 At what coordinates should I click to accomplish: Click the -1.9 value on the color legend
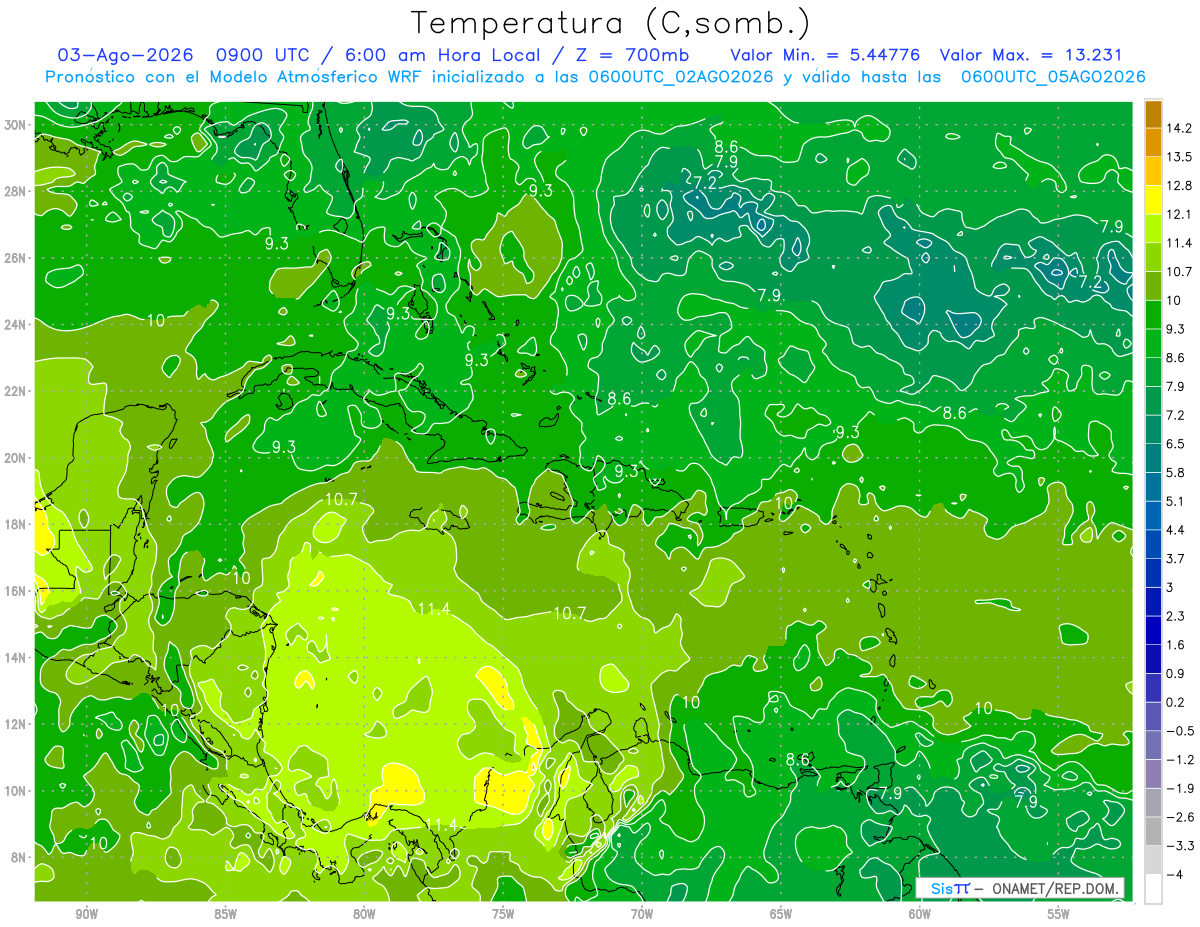click(1179, 788)
